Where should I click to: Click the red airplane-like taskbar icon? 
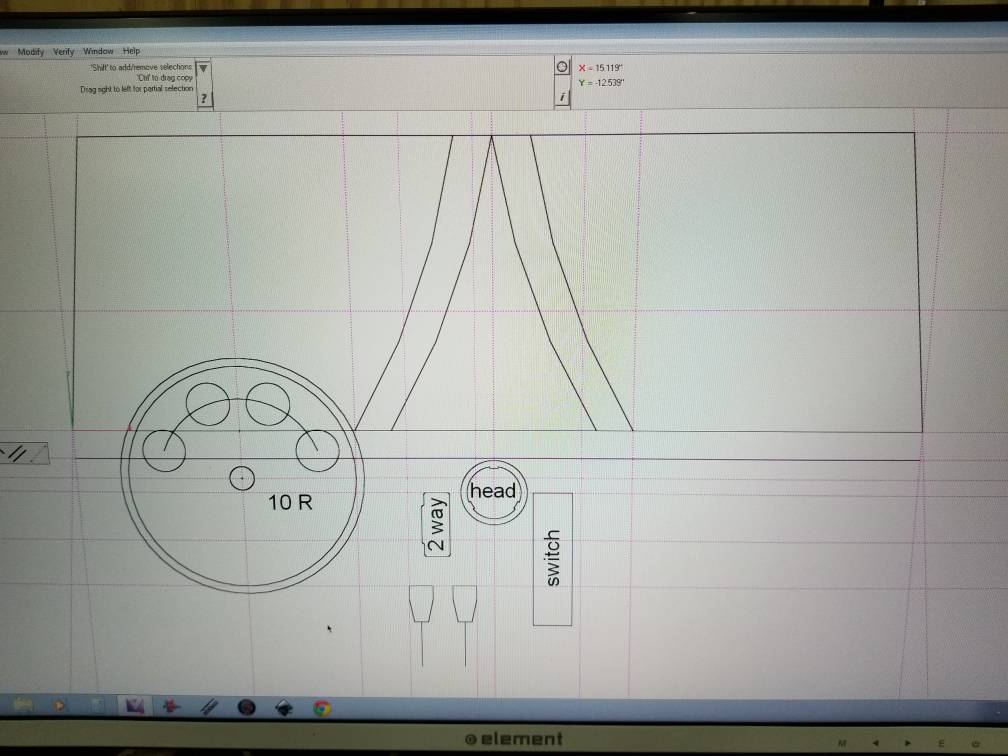[172, 707]
